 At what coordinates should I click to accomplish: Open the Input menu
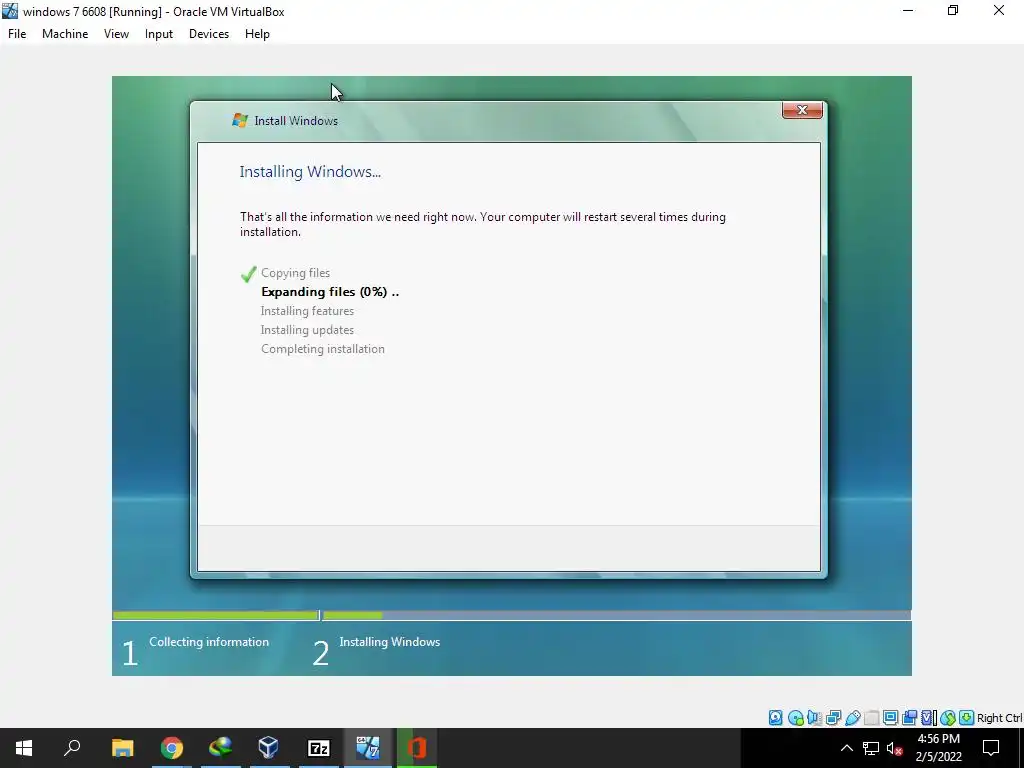pos(159,34)
